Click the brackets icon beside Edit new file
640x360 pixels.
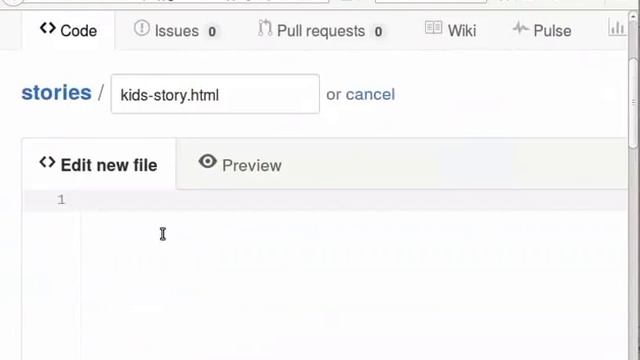point(47,162)
